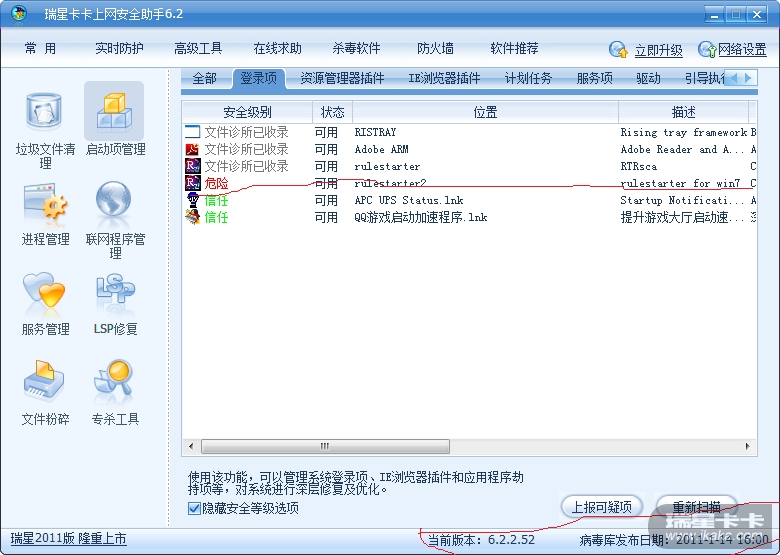
Task: Click 当前版本: 6.2.2.52 status text
Action: tap(482, 540)
